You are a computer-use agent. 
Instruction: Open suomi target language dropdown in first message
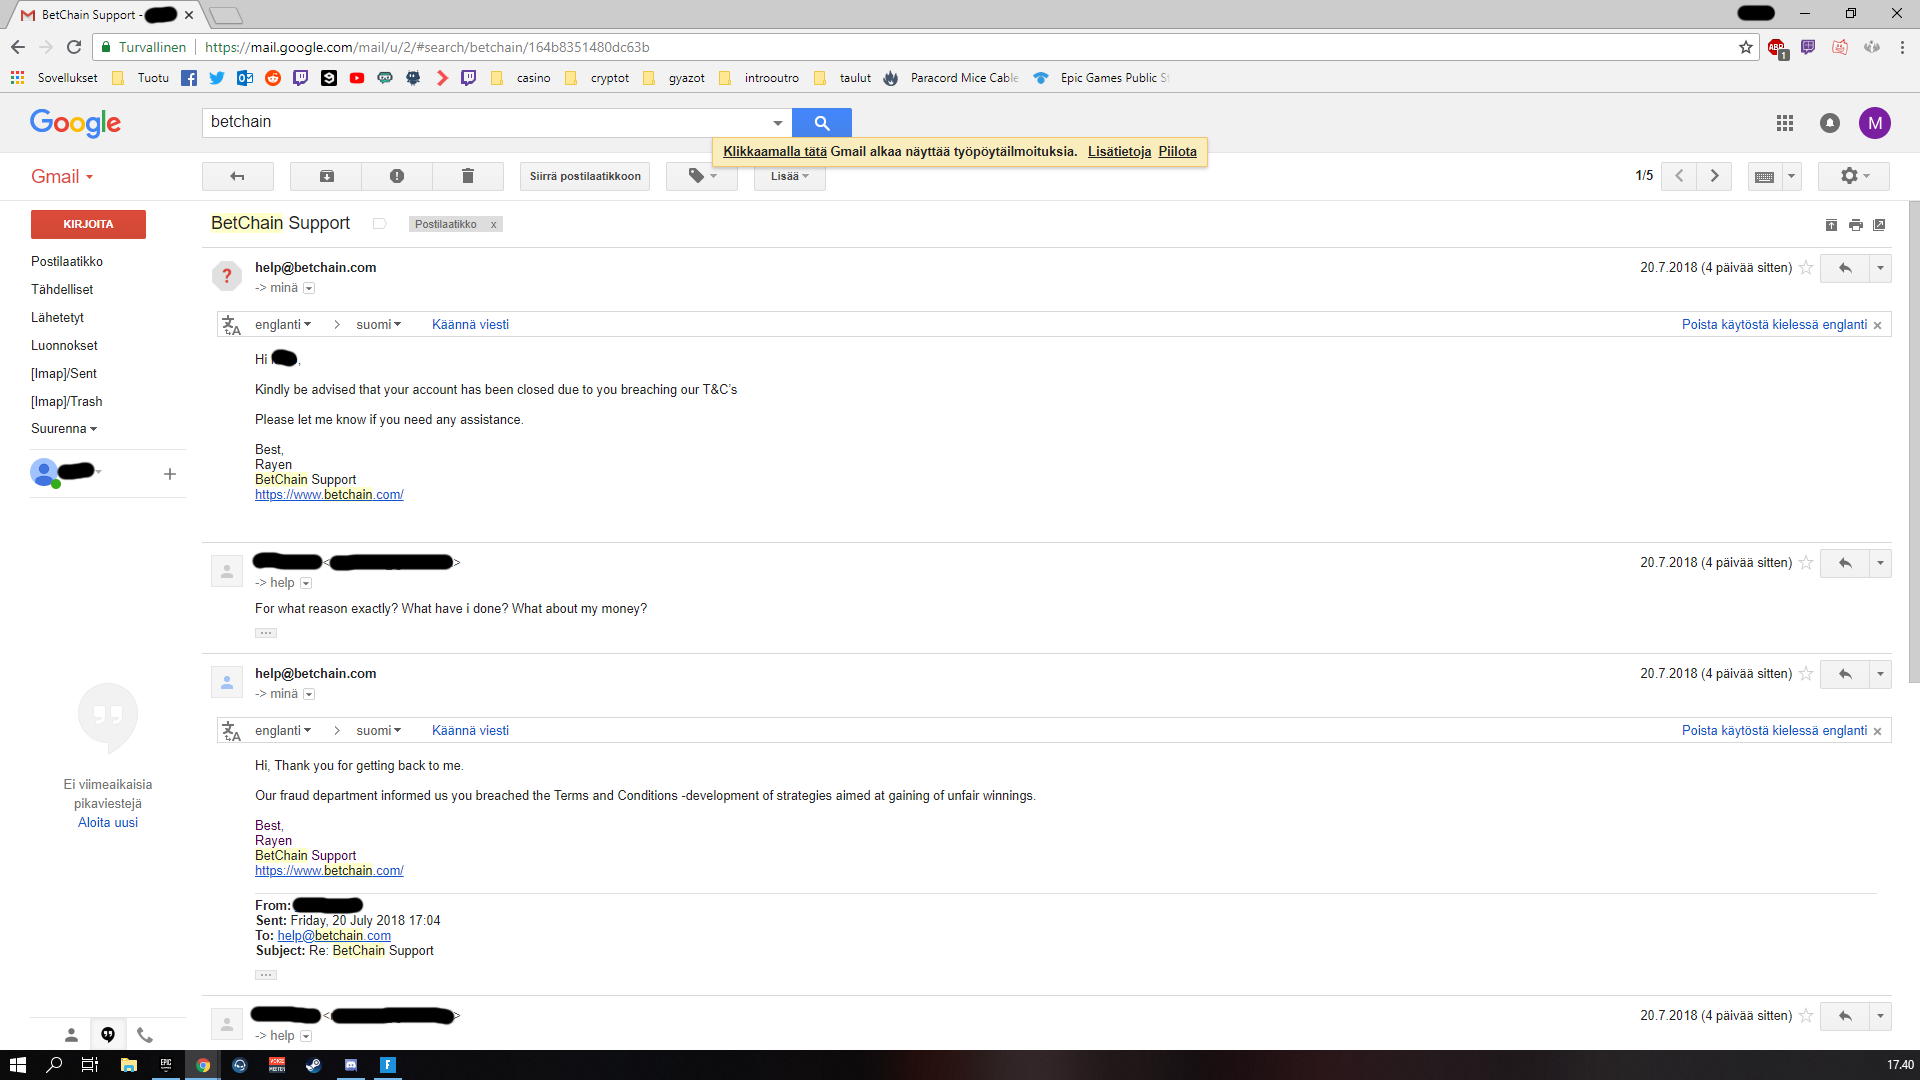tap(378, 324)
